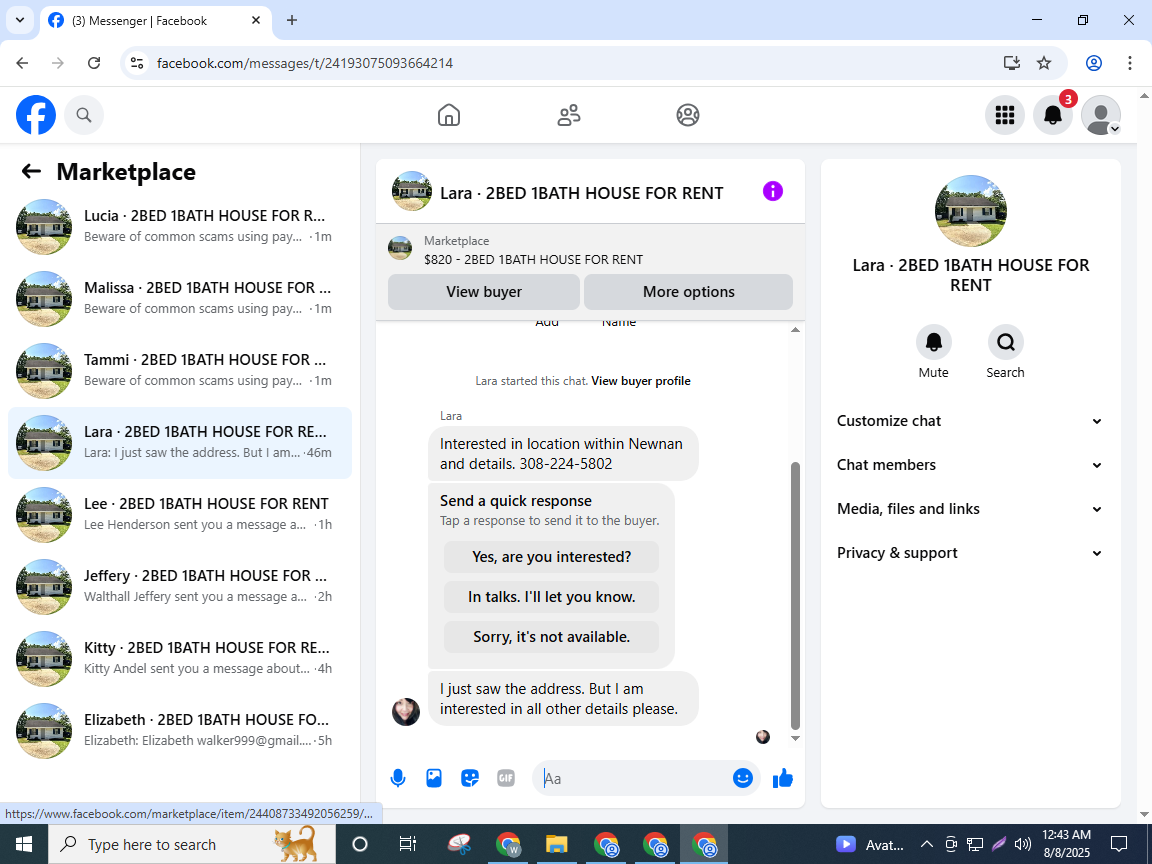Go to the Home feed icon
Viewport: 1152px width, 864px height.
click(x=448, y=115)
